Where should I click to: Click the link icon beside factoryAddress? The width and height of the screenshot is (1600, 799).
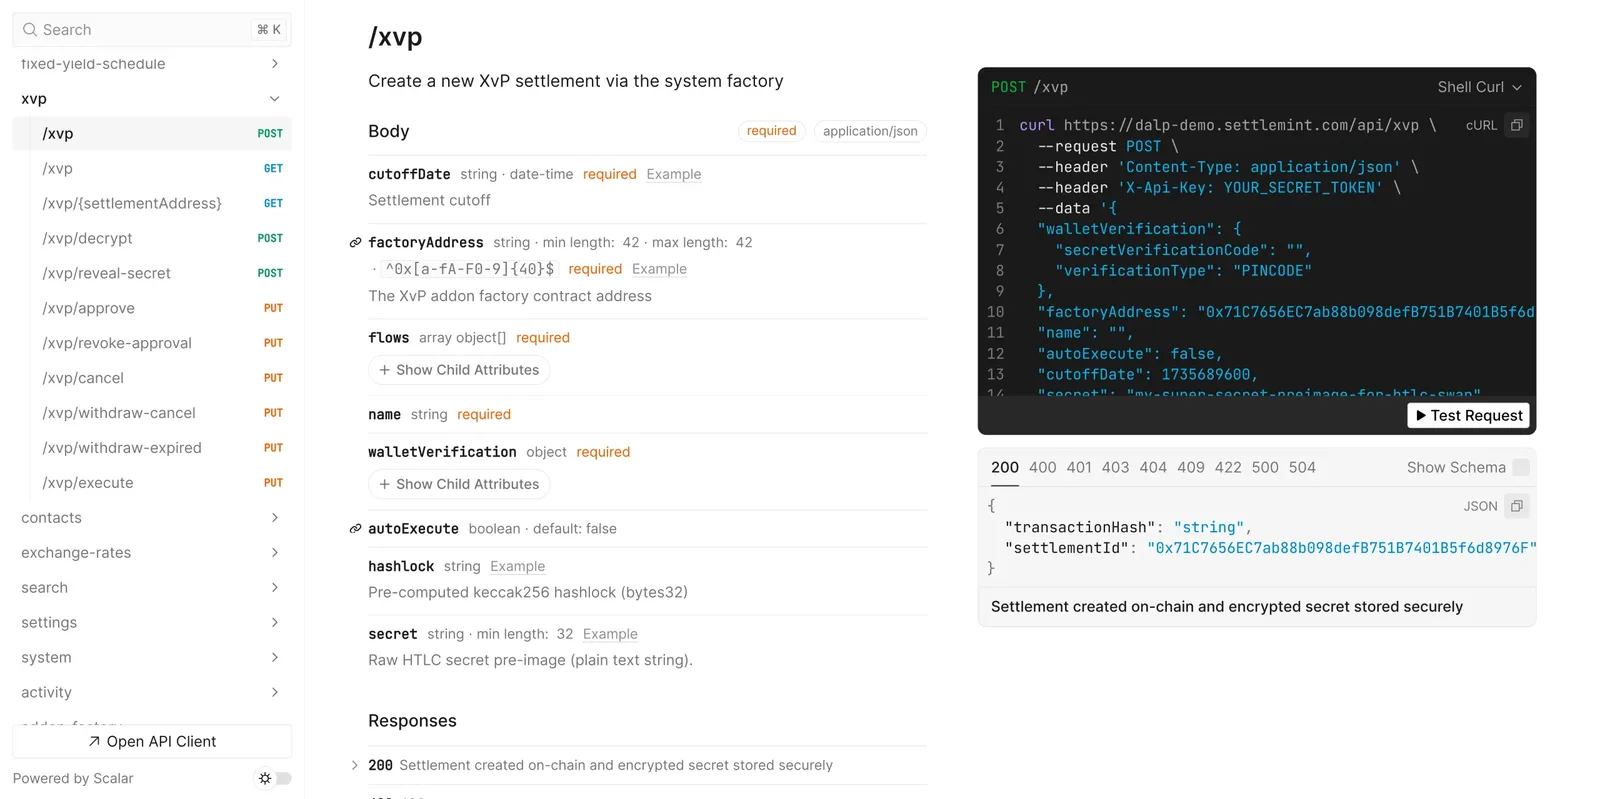[x=355, y=243]
